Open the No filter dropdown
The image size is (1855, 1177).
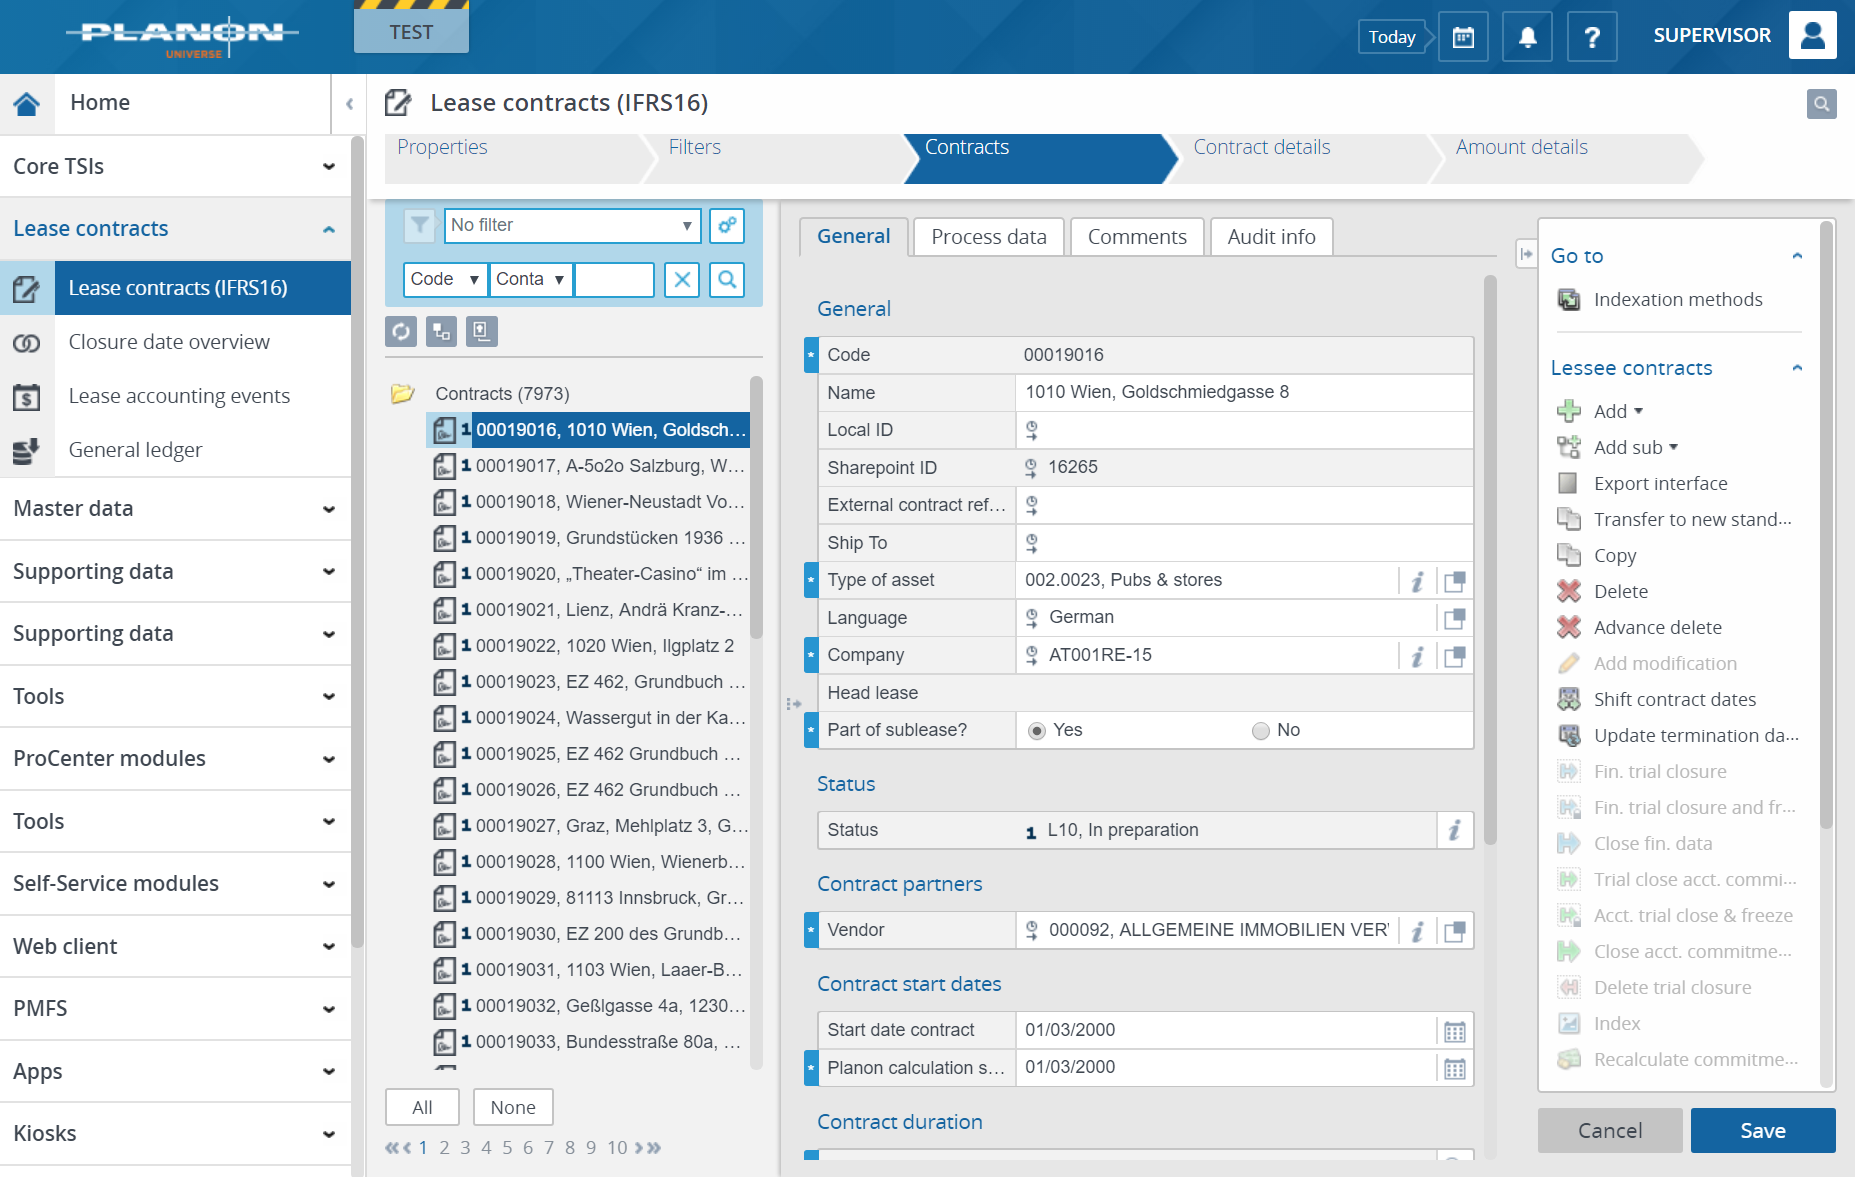click(572, 225)
